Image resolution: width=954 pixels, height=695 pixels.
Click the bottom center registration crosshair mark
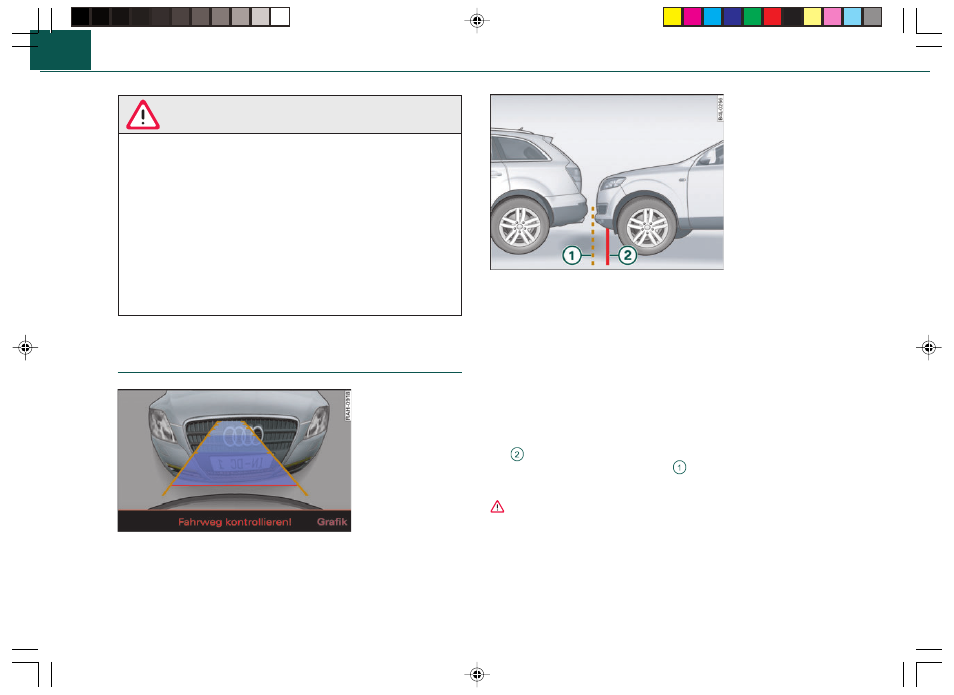(477, 674)
